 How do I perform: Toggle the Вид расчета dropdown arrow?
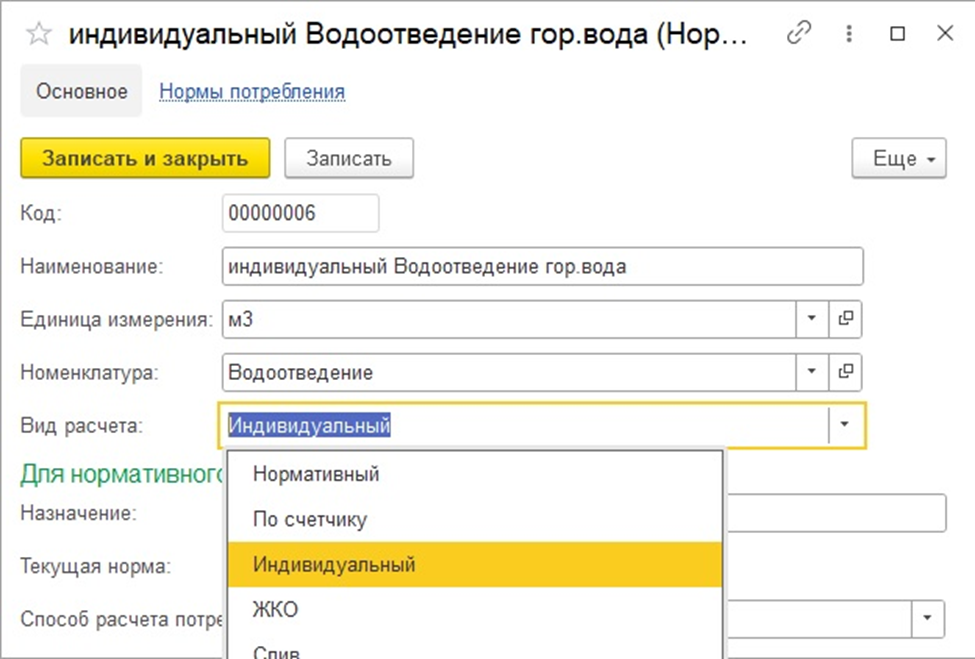(845, 425)
